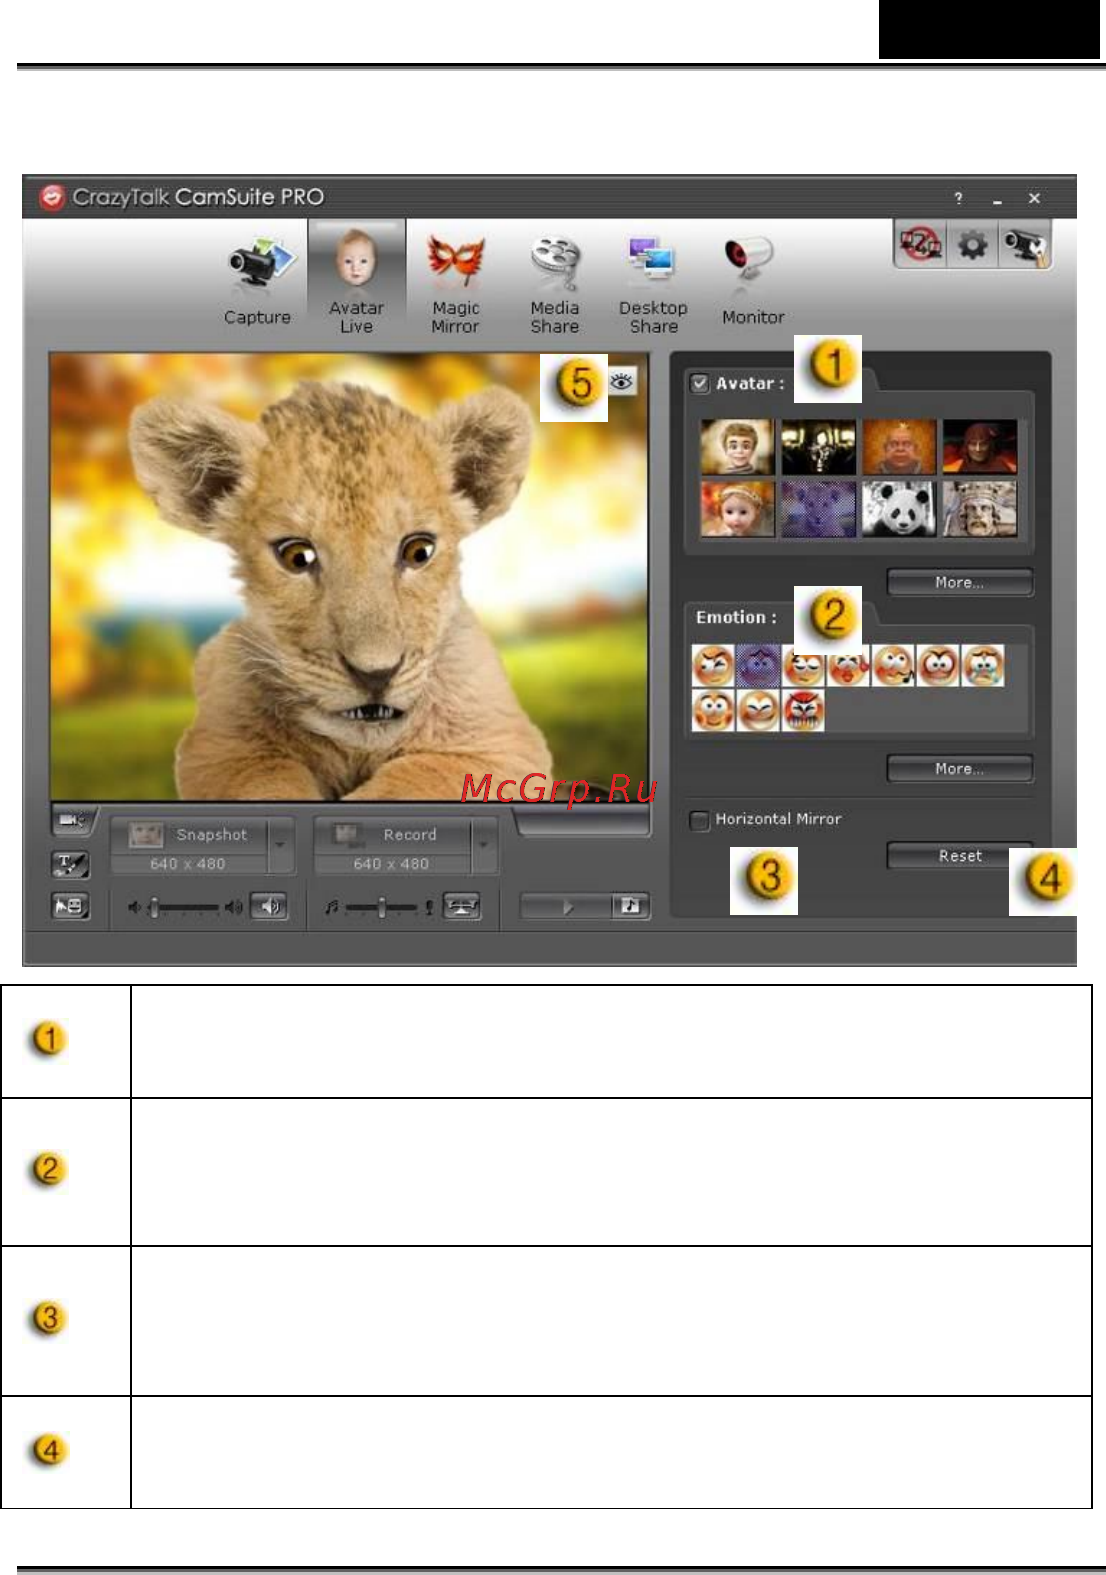Click the security camera icon at top right
The height and width of the screenshot is (1575, 1106).
click(x=1025, y=245)
